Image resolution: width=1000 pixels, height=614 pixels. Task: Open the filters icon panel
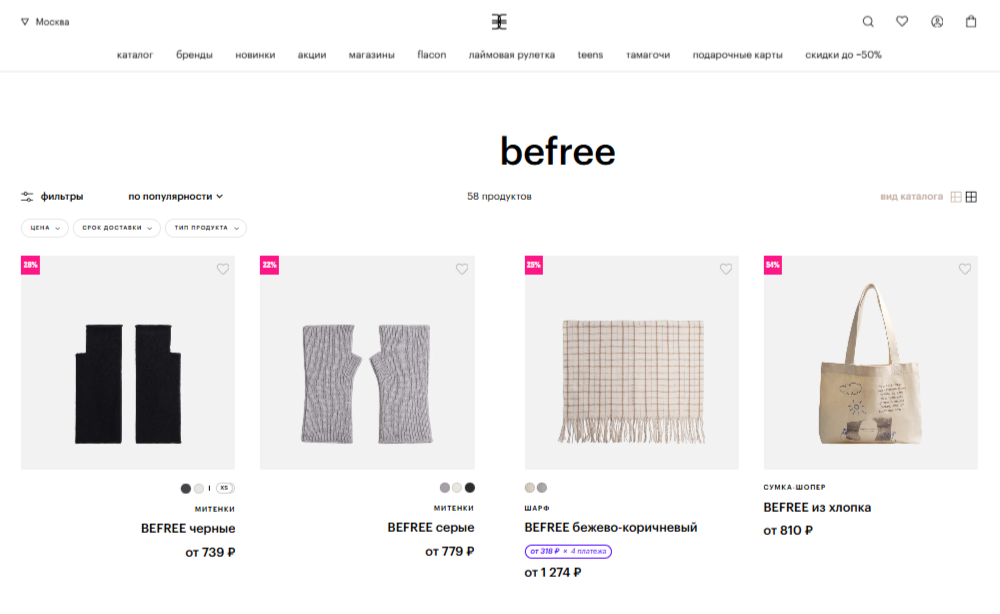(27, 197)
